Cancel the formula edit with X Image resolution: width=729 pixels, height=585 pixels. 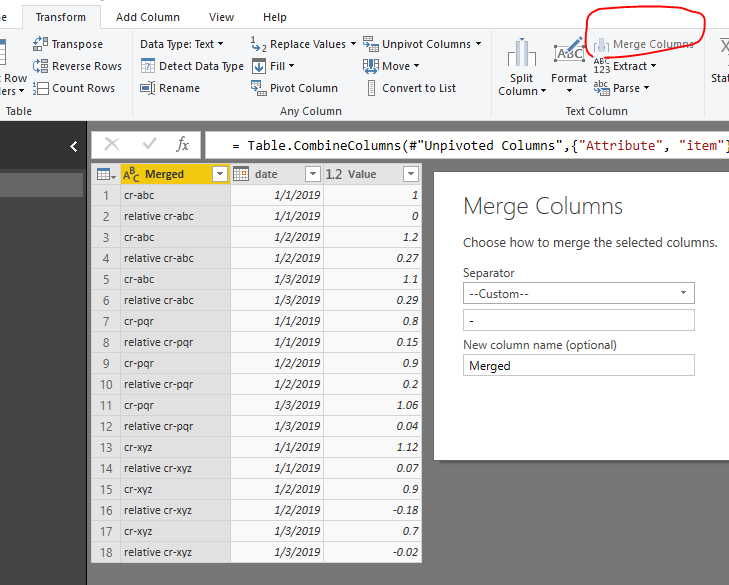tap(112, 145)
